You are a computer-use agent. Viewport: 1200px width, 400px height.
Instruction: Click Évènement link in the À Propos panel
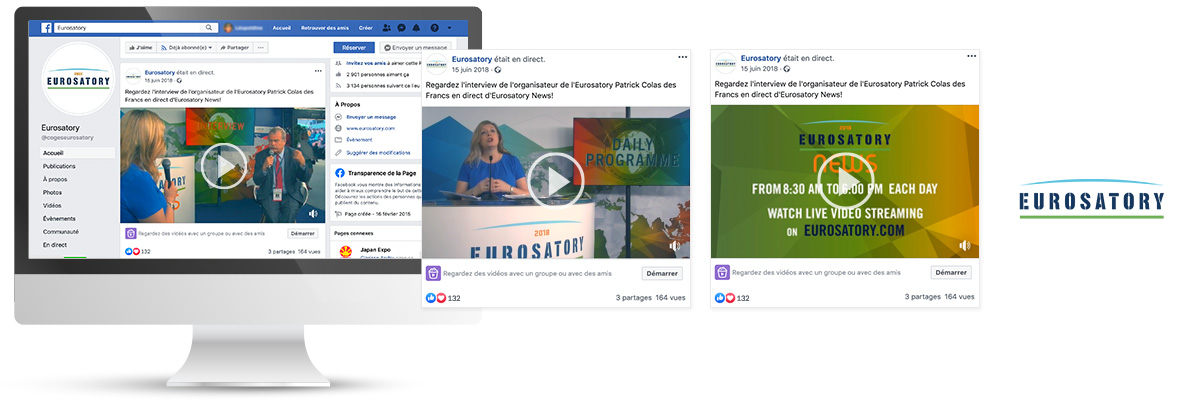click(x=359, y=141)
